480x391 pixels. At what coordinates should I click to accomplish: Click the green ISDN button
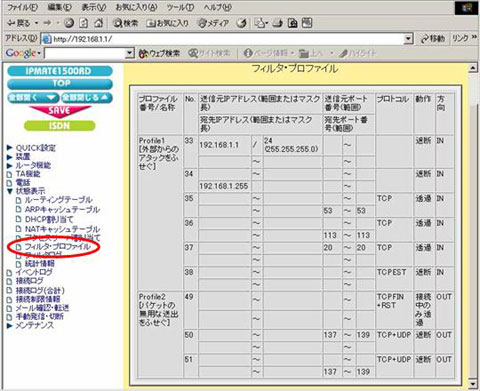tap(59, 126)
